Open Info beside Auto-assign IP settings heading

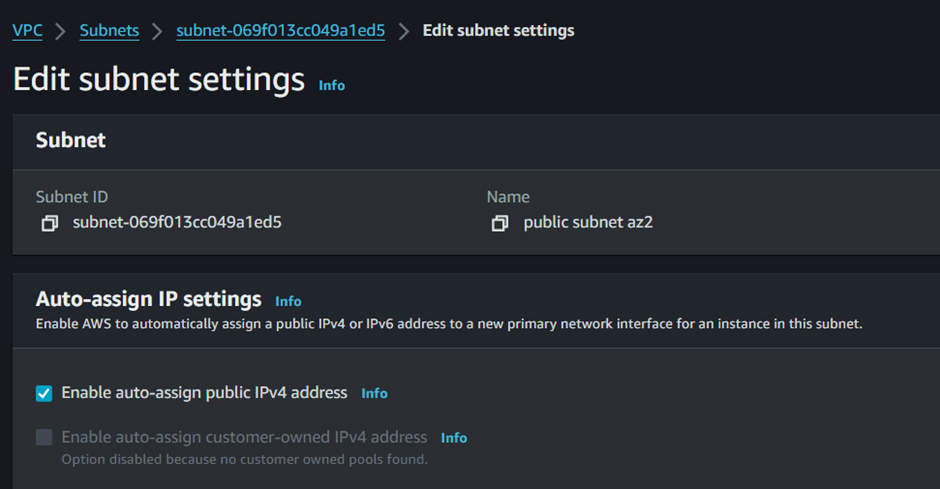point(288,301)
